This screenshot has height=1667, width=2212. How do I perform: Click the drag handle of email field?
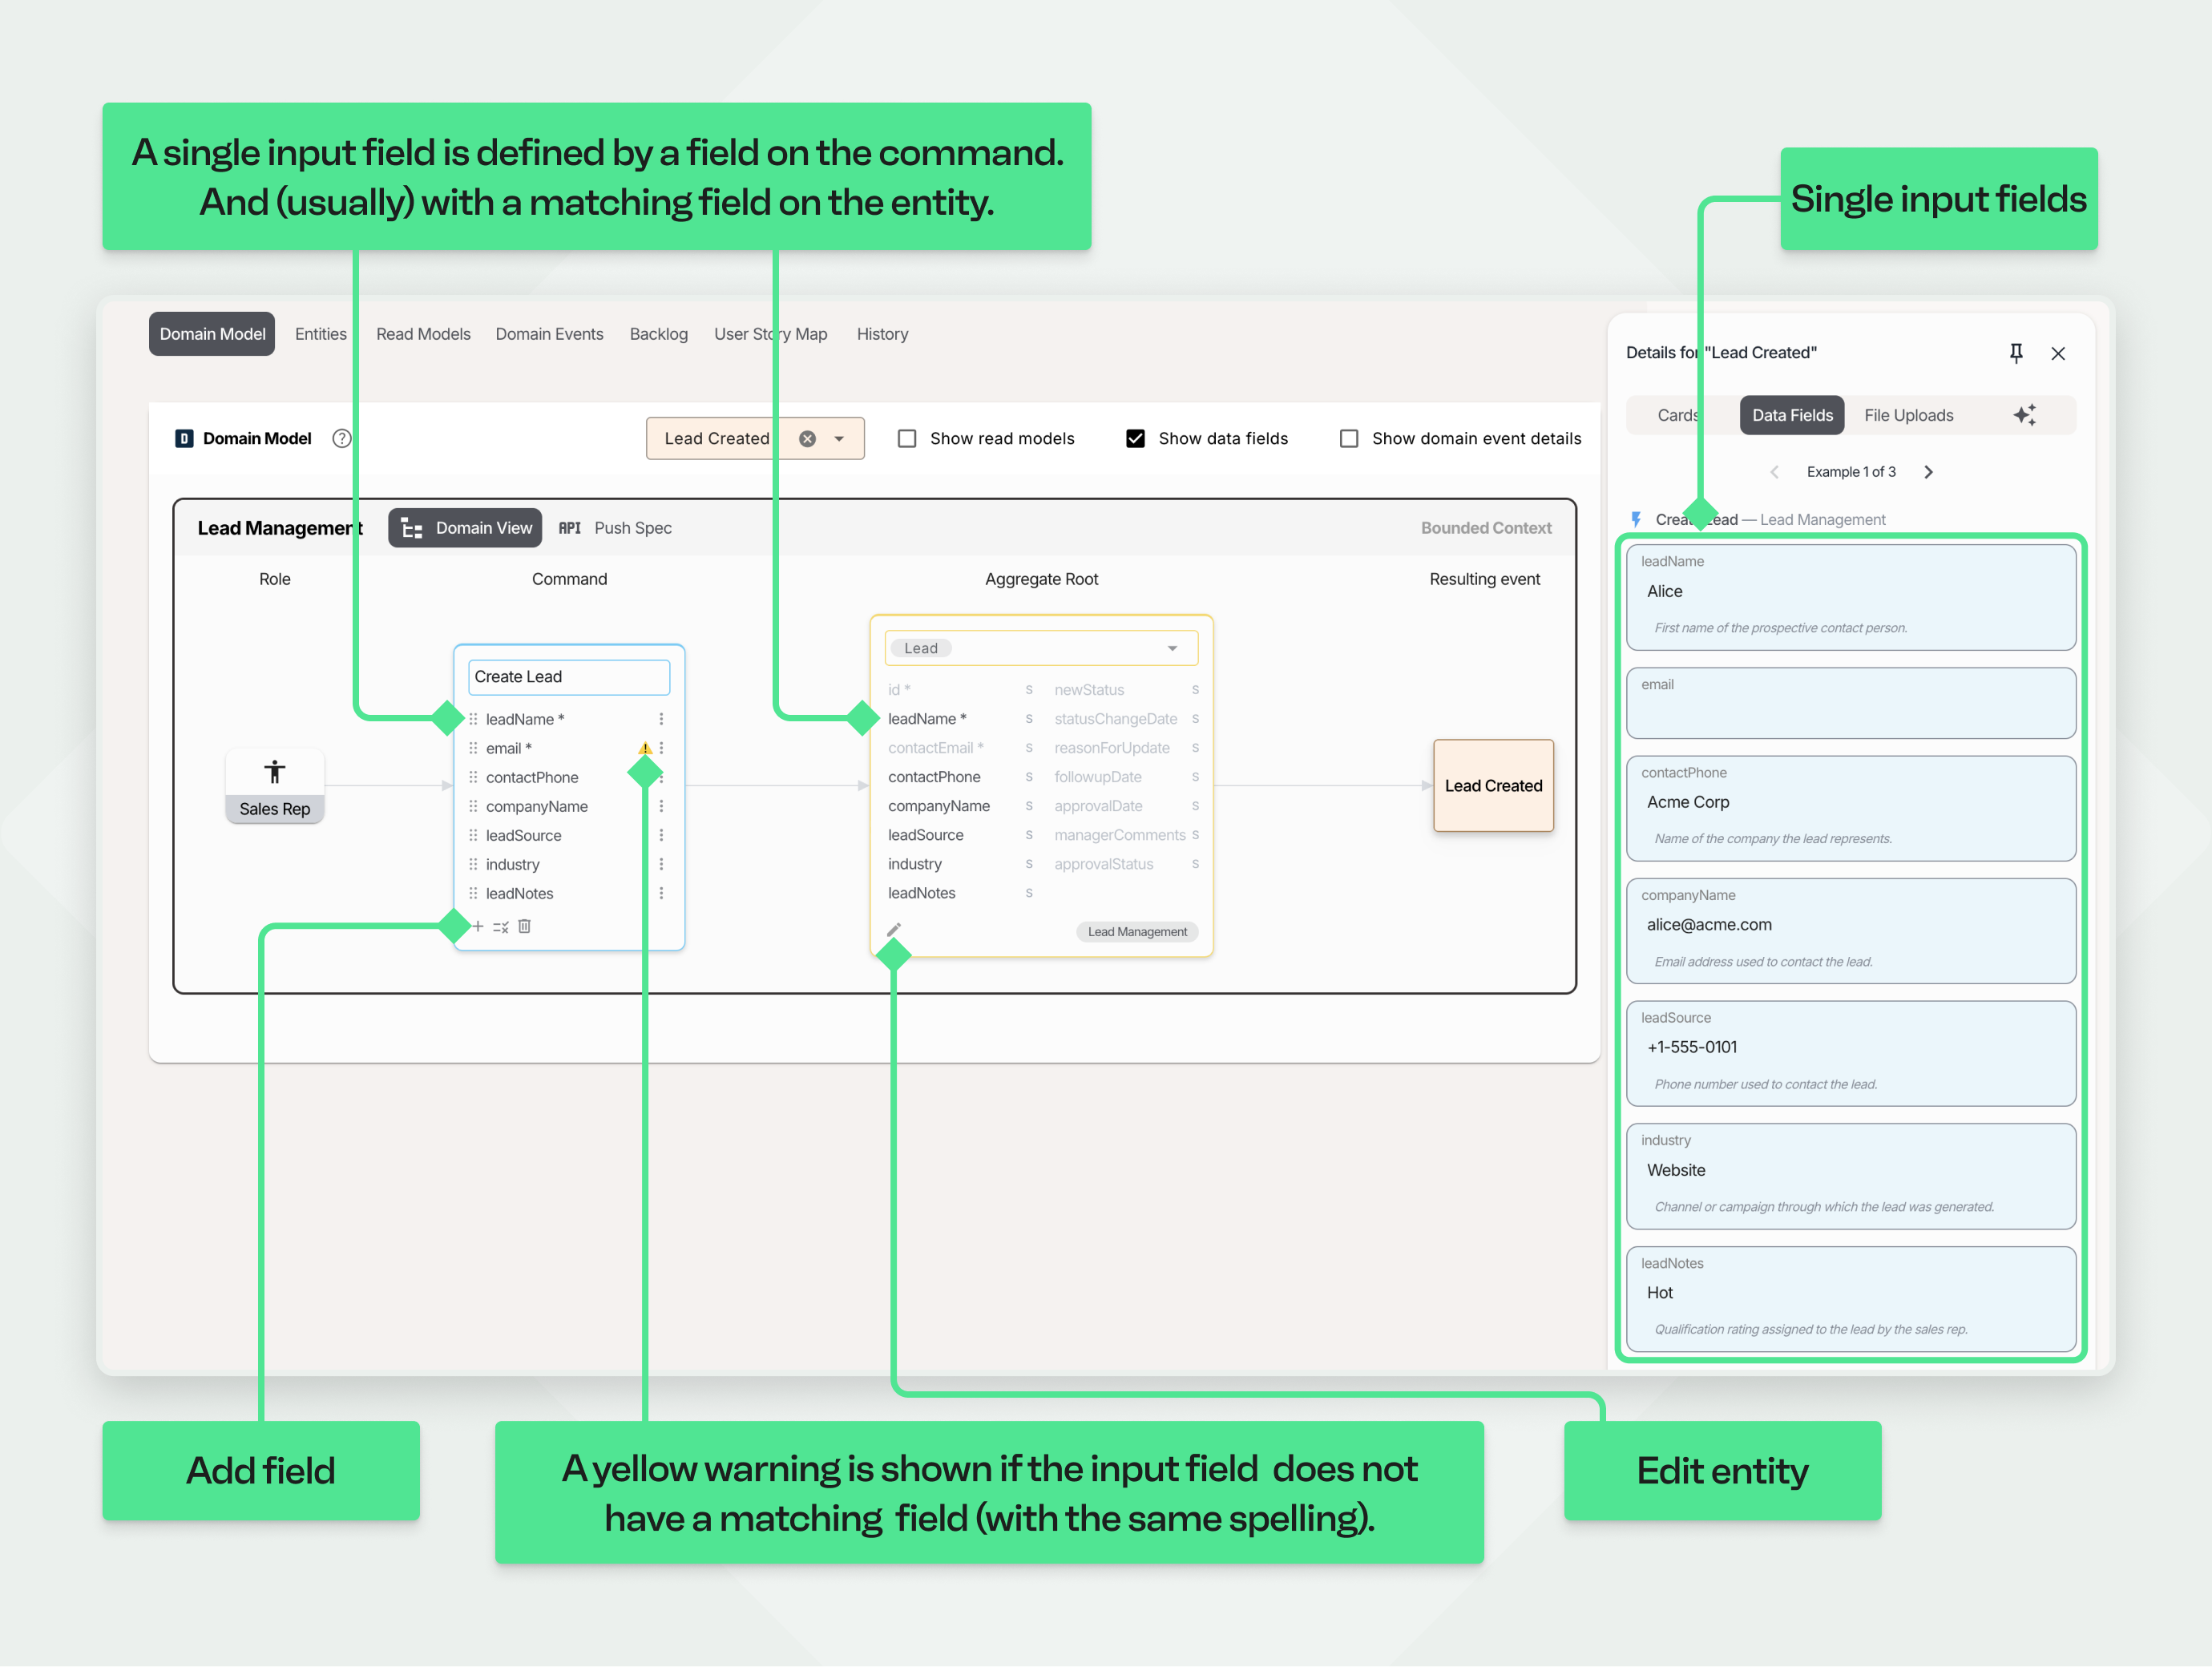(x=473, y=748)
